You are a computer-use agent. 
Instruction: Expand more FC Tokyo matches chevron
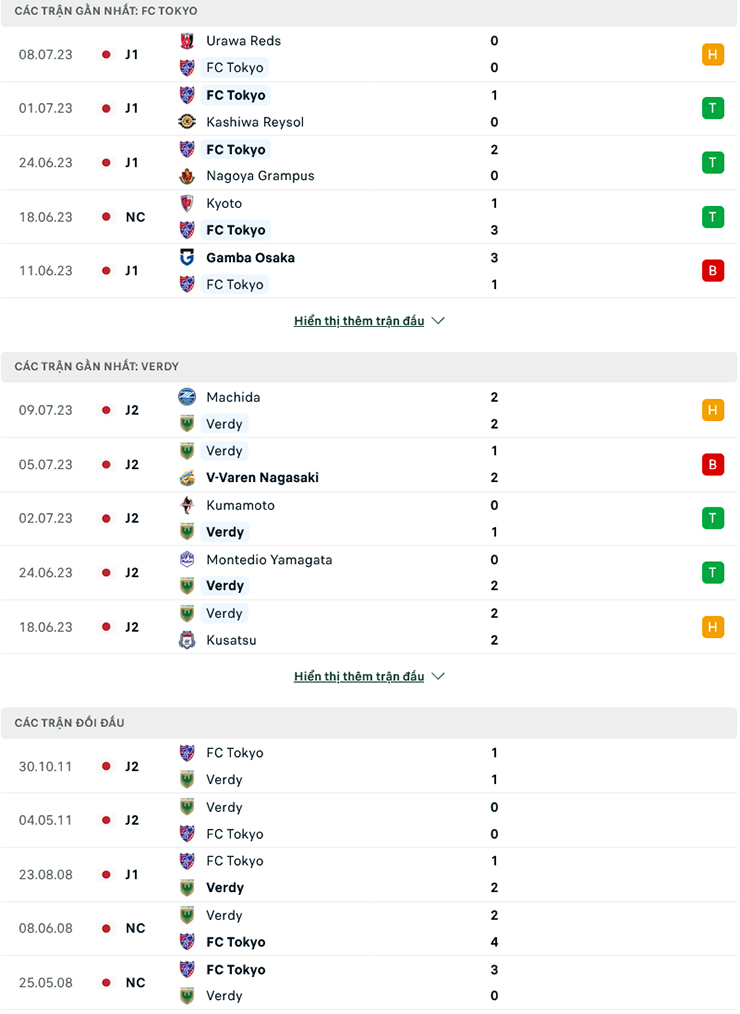(x=438, y=321)
